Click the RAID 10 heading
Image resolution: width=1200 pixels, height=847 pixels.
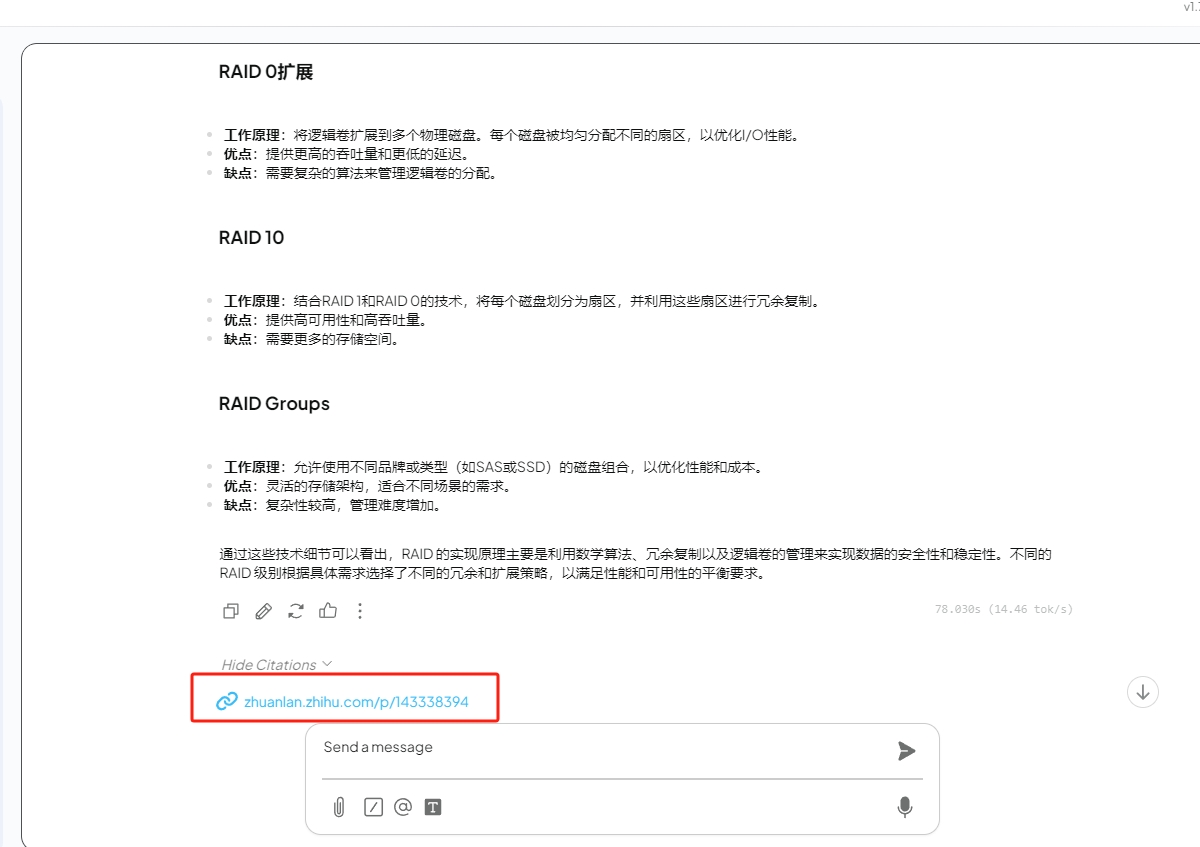(251, 238)
